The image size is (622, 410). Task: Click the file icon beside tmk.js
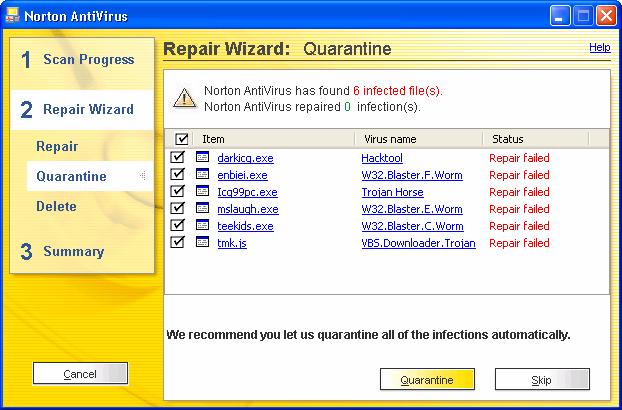coord(202,242)
